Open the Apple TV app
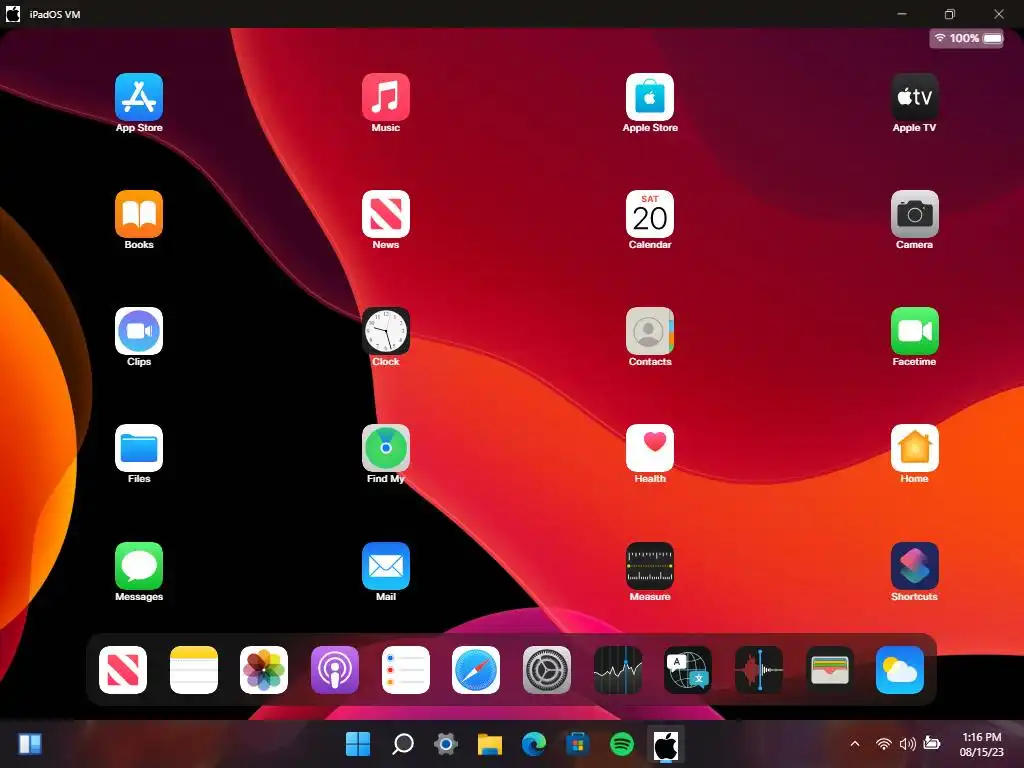 [x=914, y=97]
